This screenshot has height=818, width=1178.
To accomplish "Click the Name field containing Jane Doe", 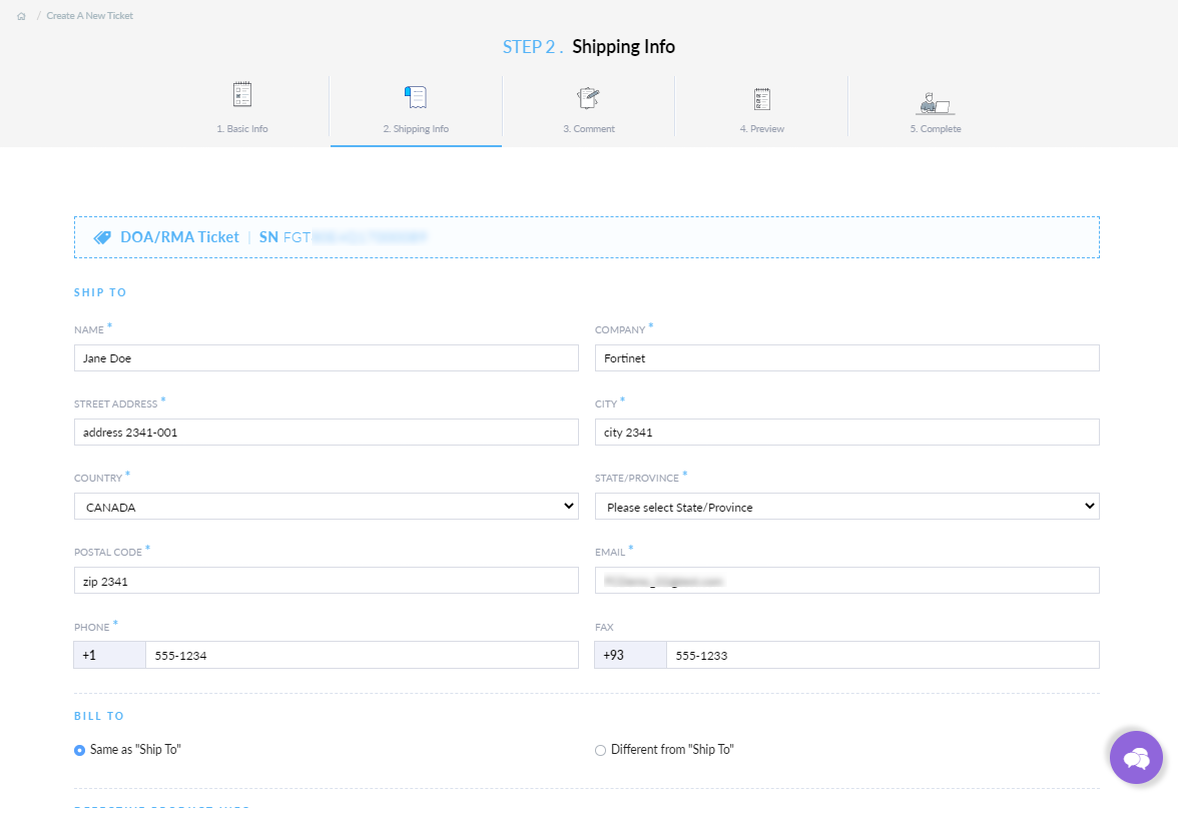I will (x=326, y=358).
